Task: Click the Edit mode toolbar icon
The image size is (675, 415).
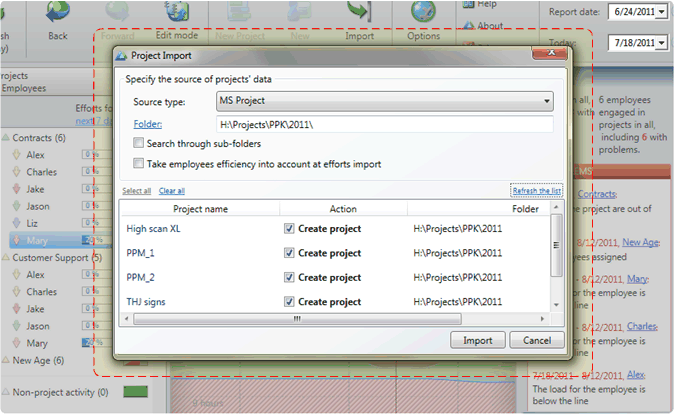Action: 177,12
